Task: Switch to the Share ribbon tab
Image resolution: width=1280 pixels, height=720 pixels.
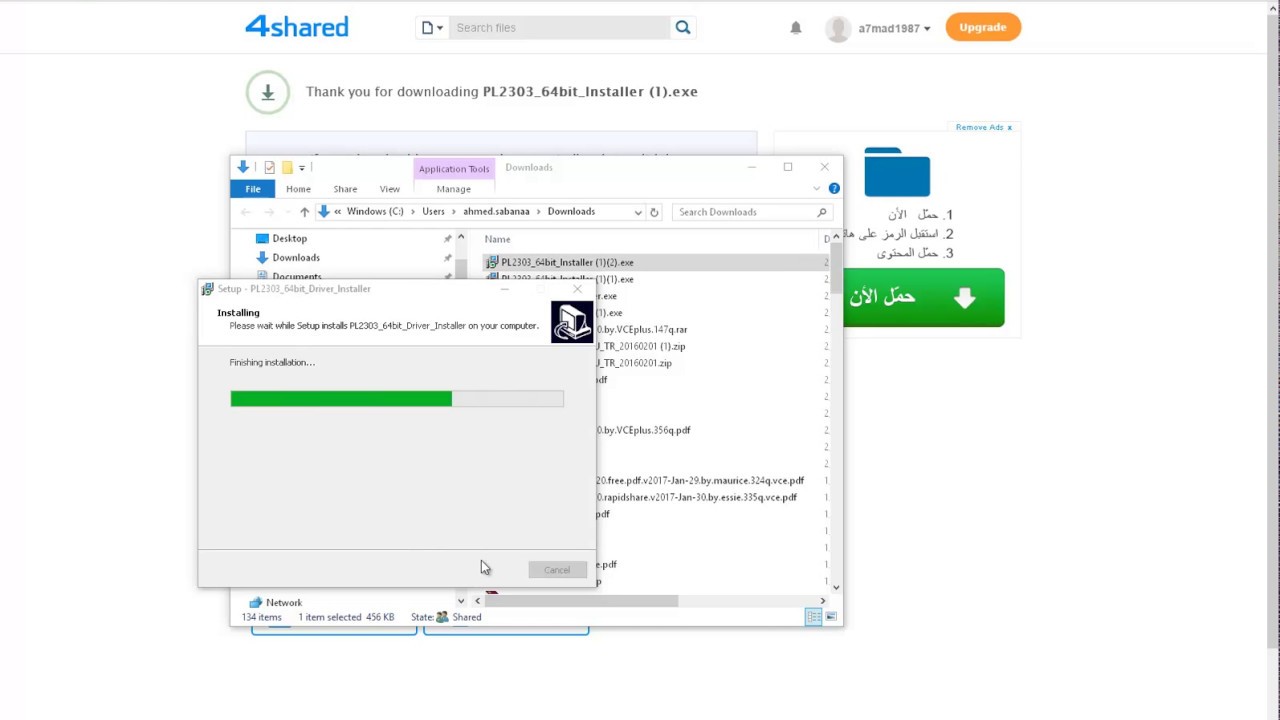Action: click(345, 189)
